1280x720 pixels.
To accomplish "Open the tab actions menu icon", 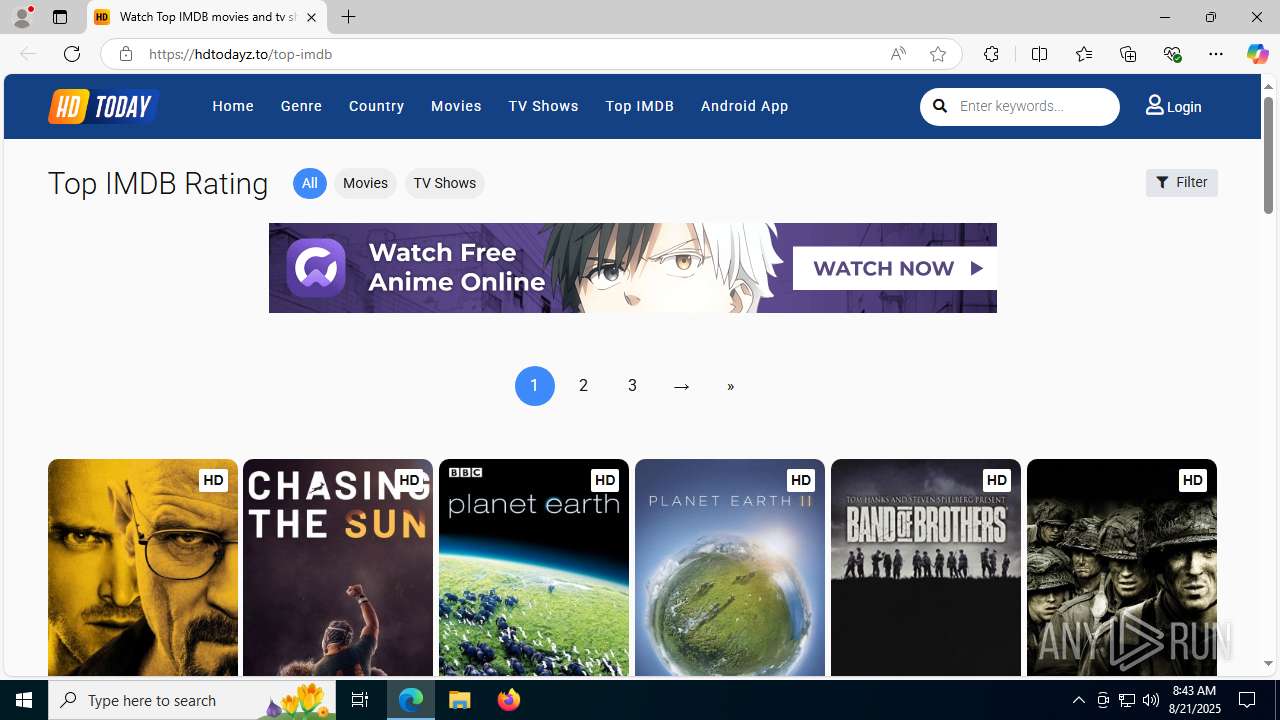I will 60,17.
